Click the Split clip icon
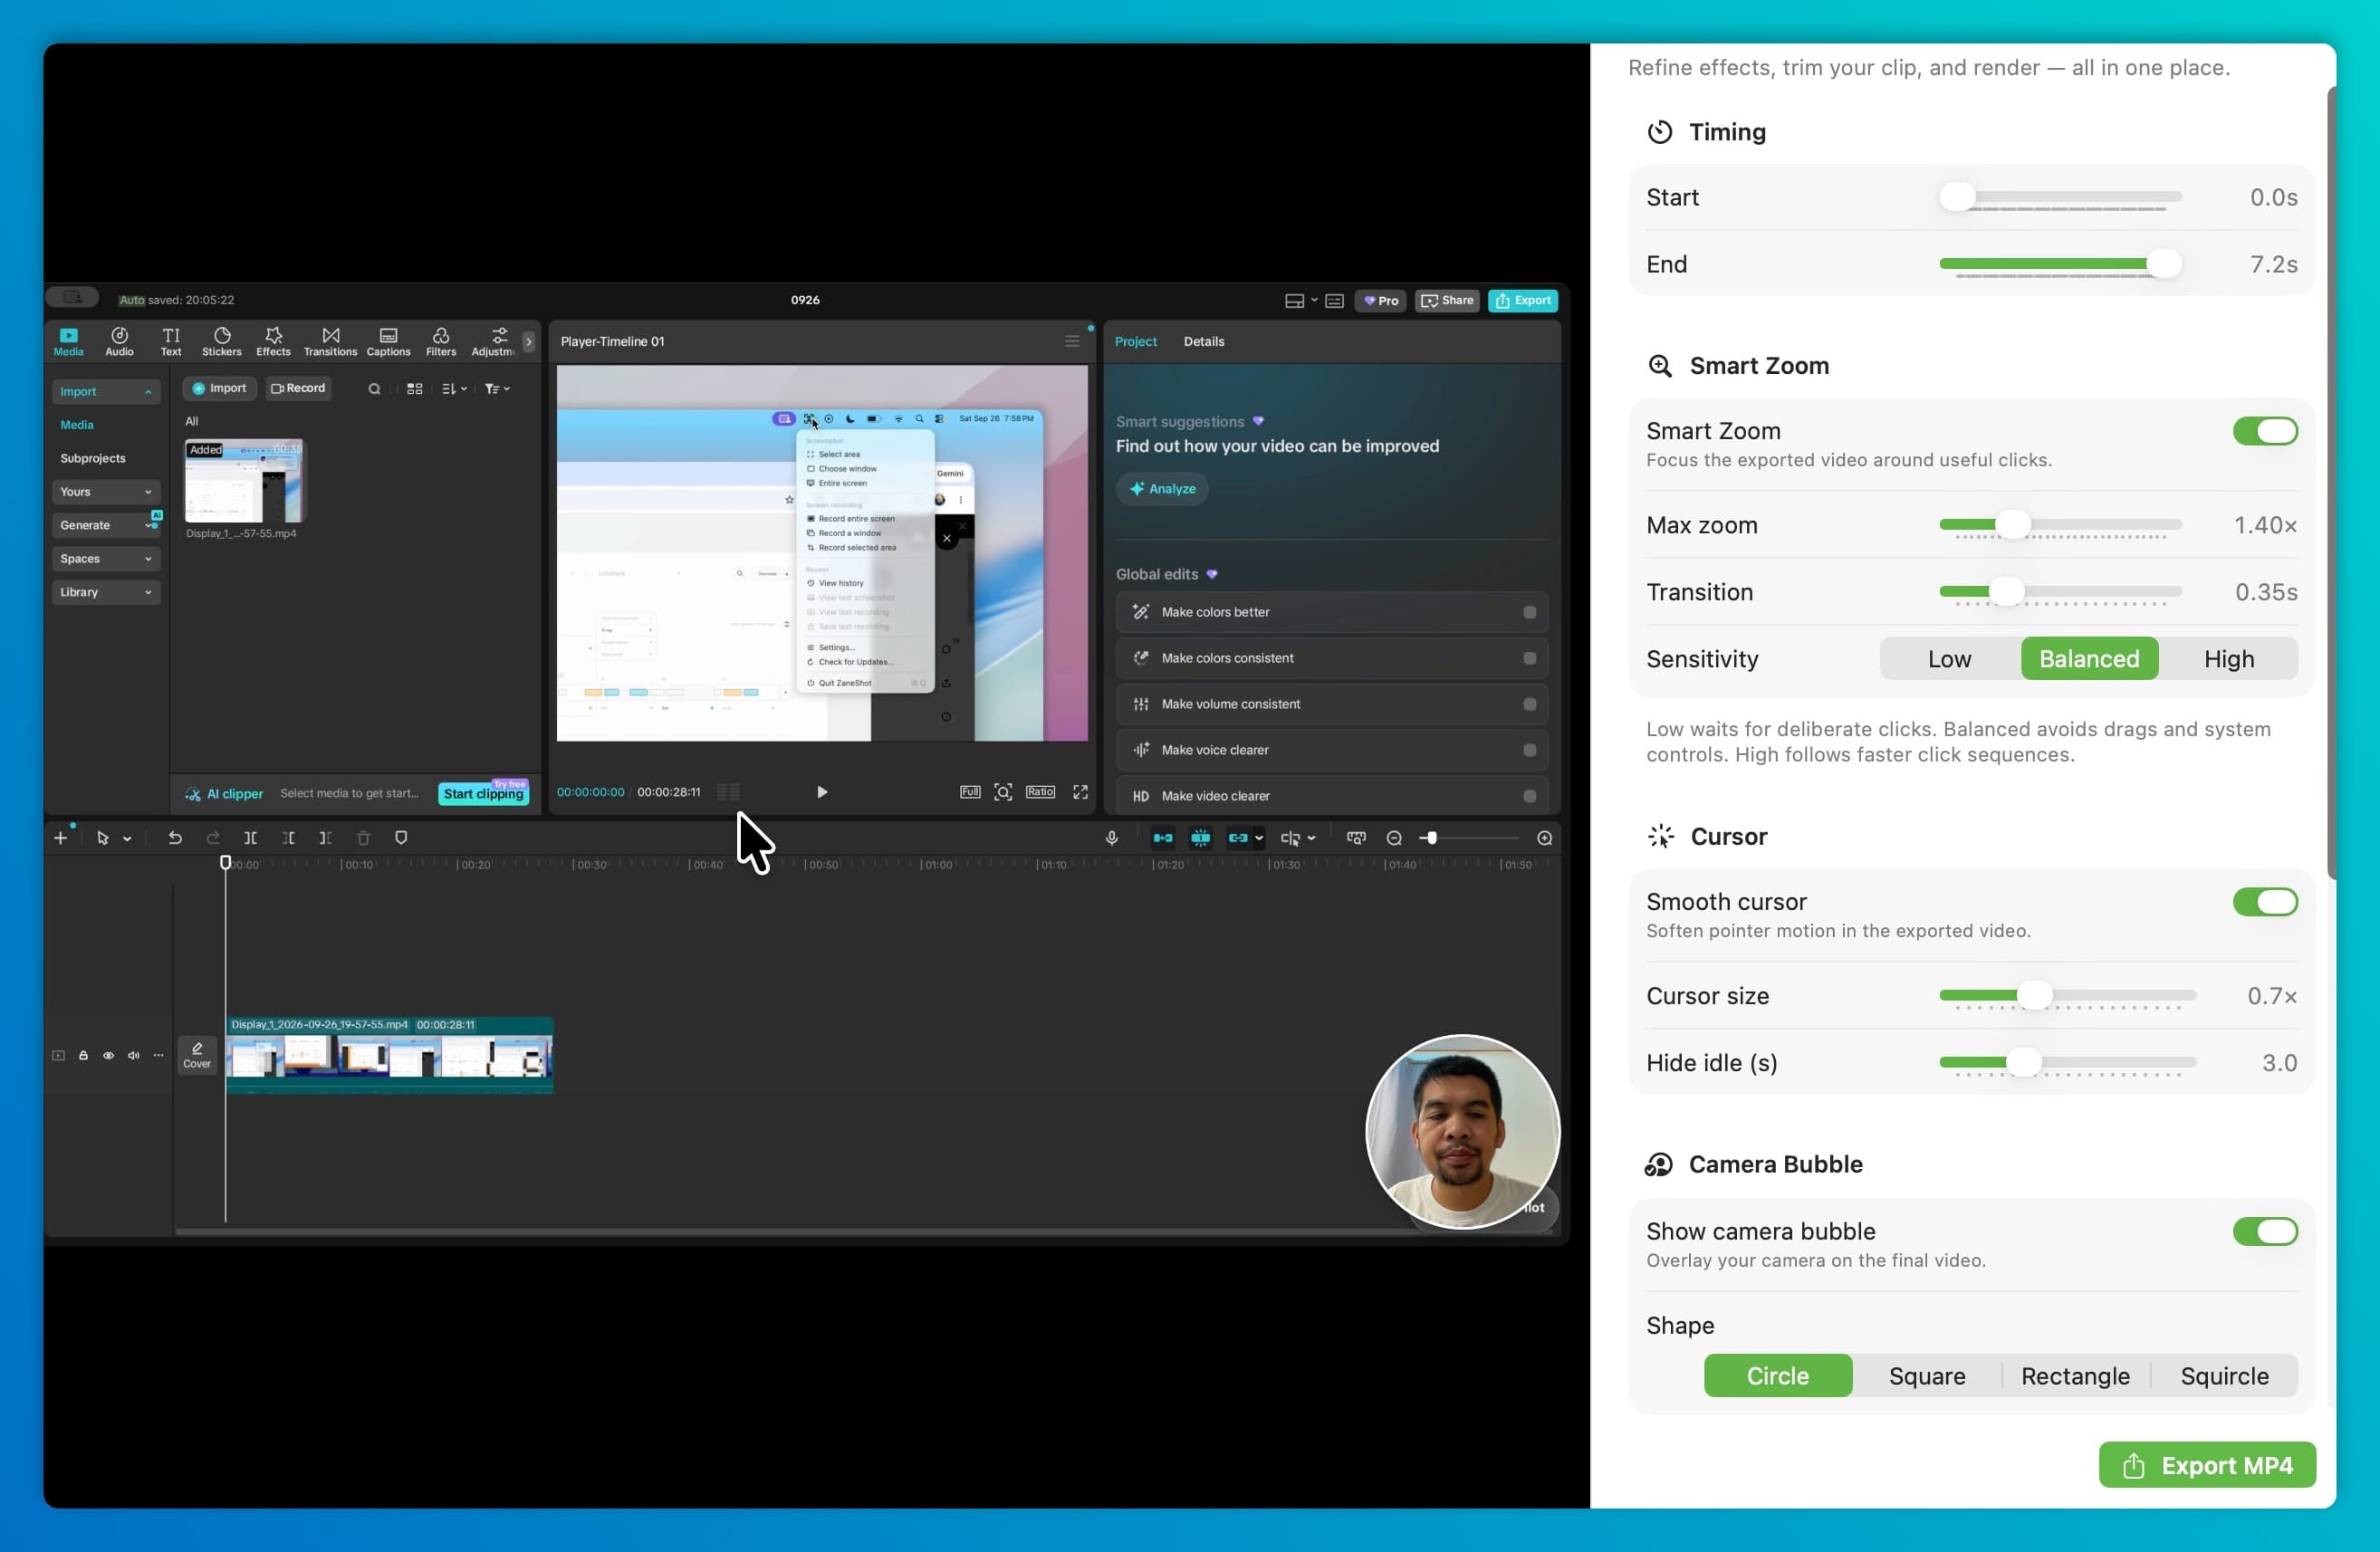2380x1552 pixels. 250,838
